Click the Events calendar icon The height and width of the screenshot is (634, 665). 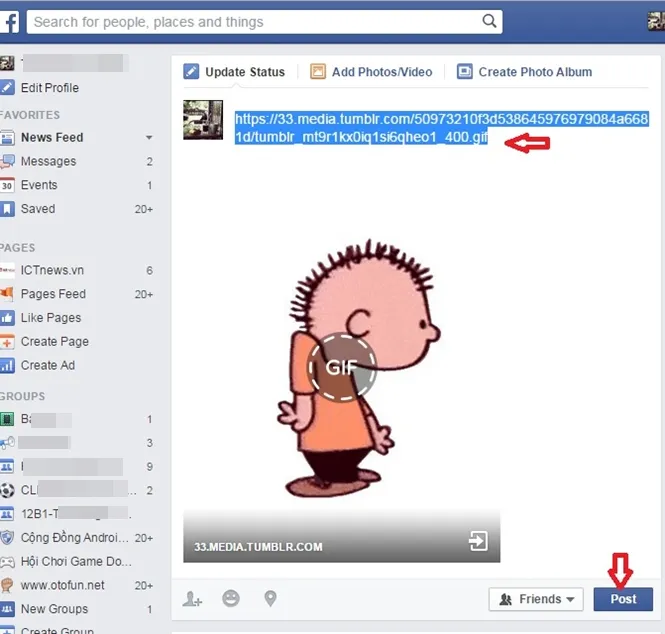(7, 185)
